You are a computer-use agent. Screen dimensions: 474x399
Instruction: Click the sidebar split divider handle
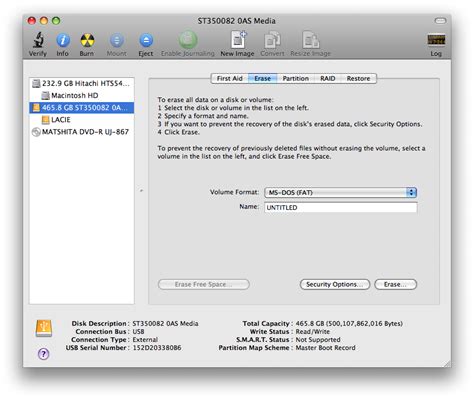point(141,191)
